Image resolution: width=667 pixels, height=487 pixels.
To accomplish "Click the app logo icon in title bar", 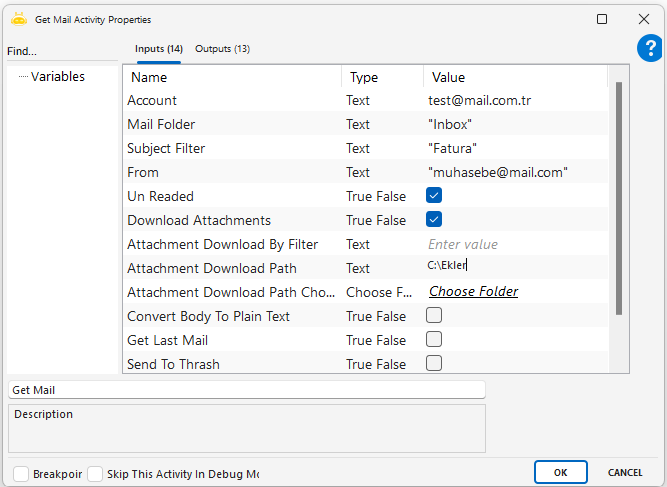I will (18, 19).
